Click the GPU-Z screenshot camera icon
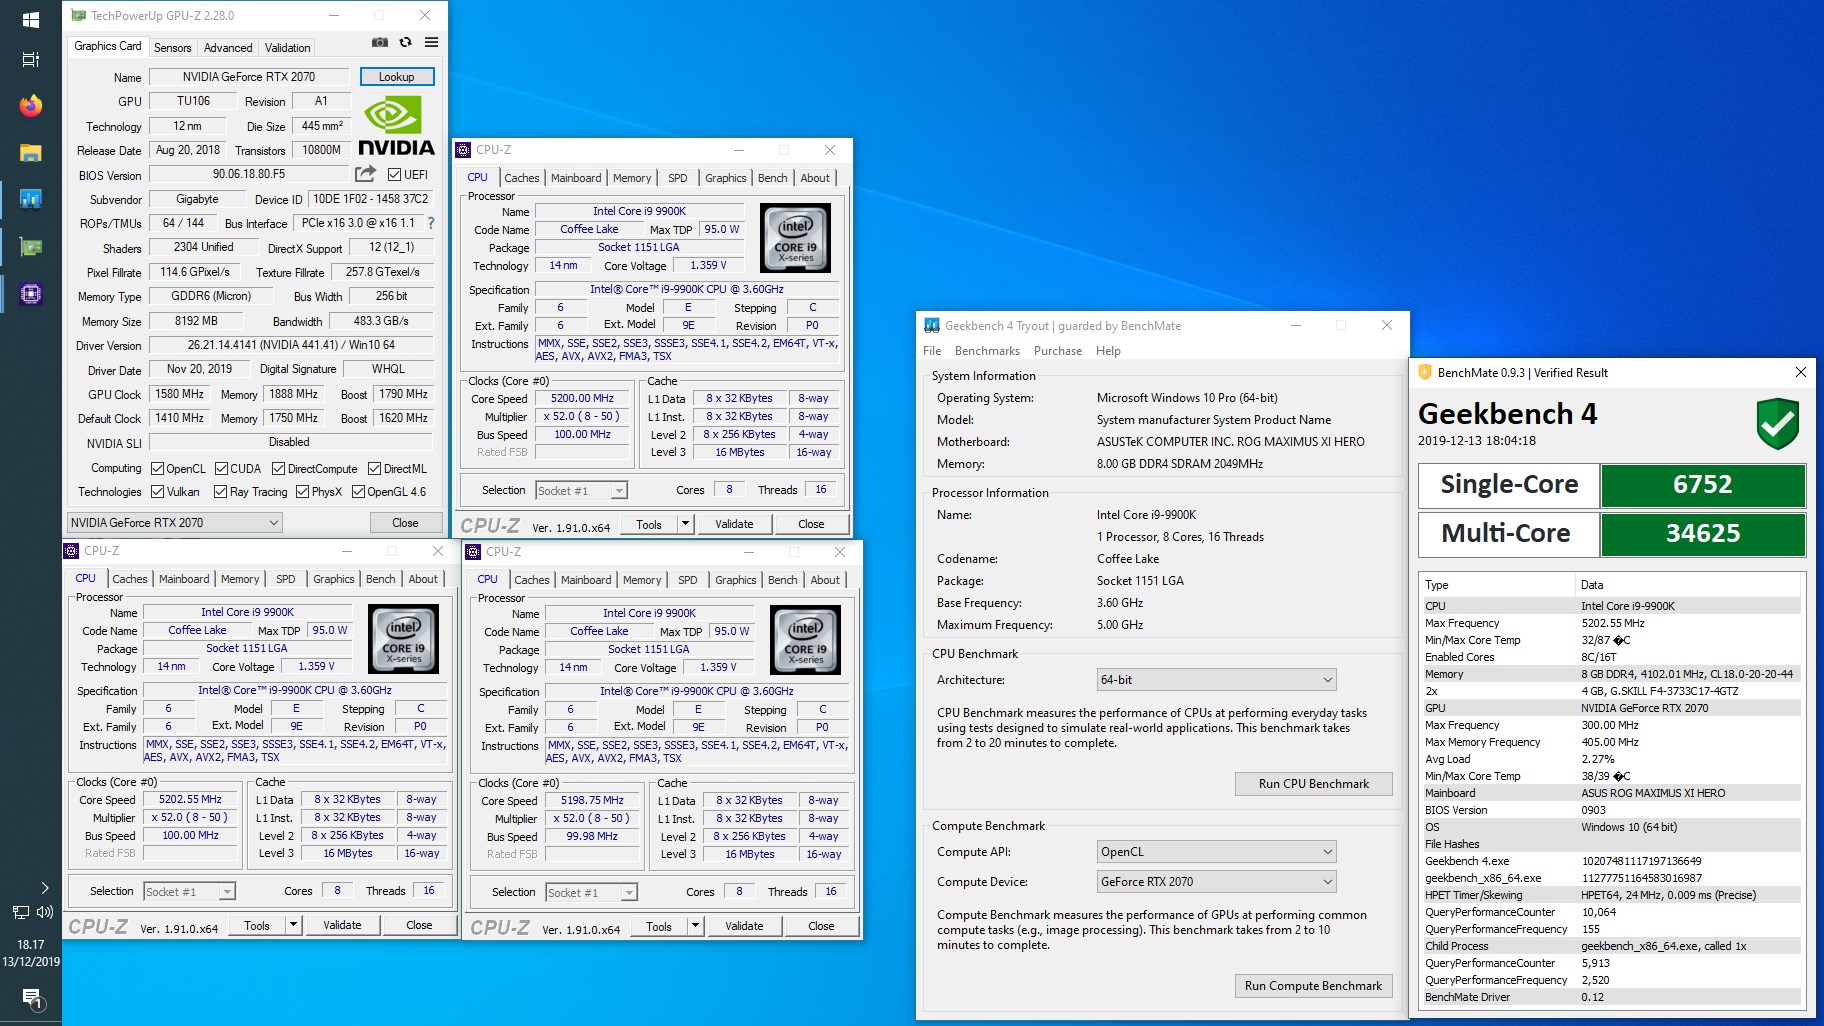1824x1026 pixels. coord(380,43)
